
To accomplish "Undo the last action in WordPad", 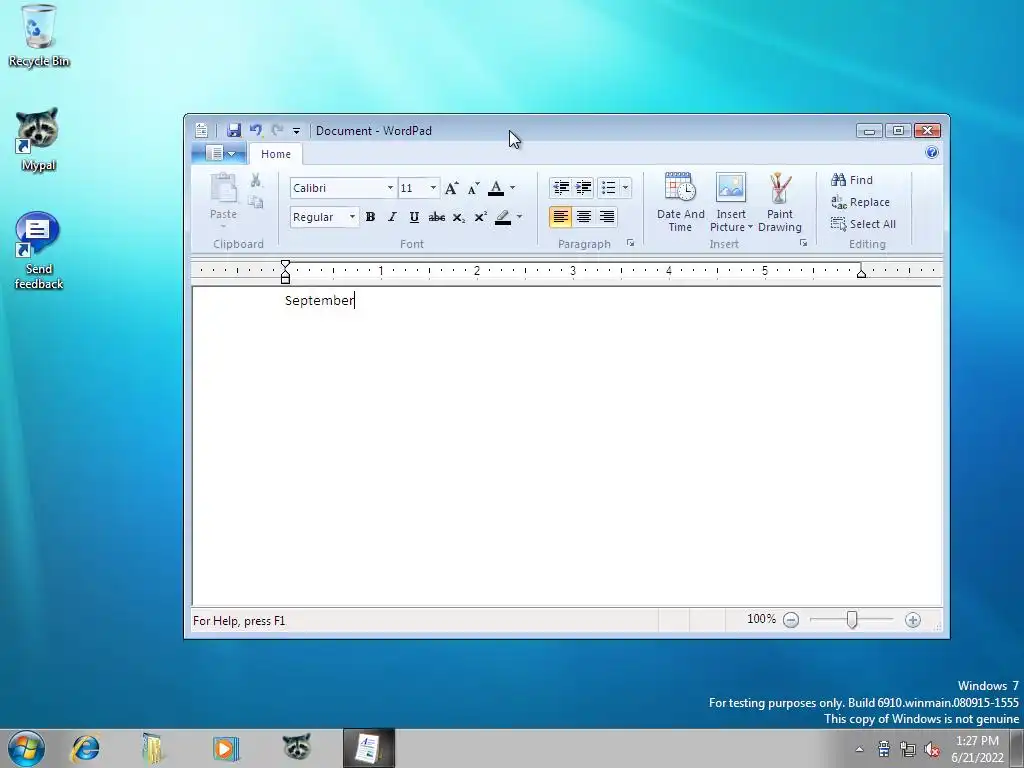I will (256, 131).
